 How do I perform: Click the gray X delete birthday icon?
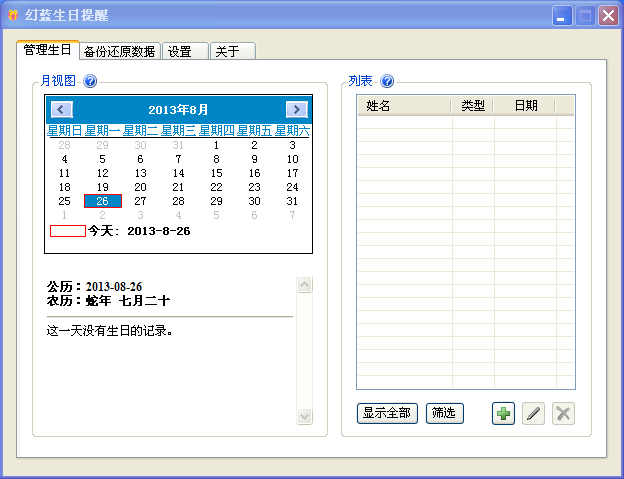coord(563,413)
